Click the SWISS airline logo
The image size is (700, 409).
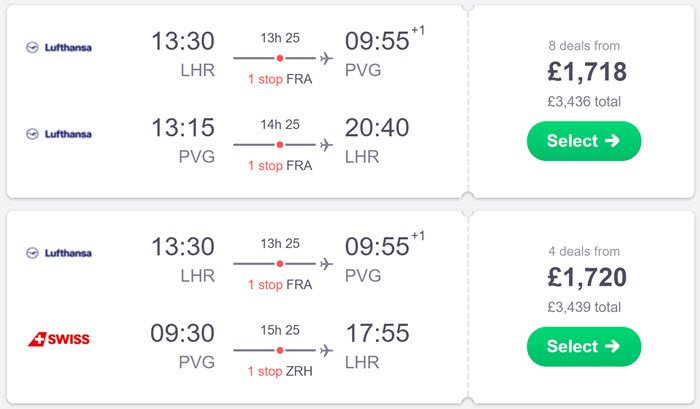[x=59, y=339]
